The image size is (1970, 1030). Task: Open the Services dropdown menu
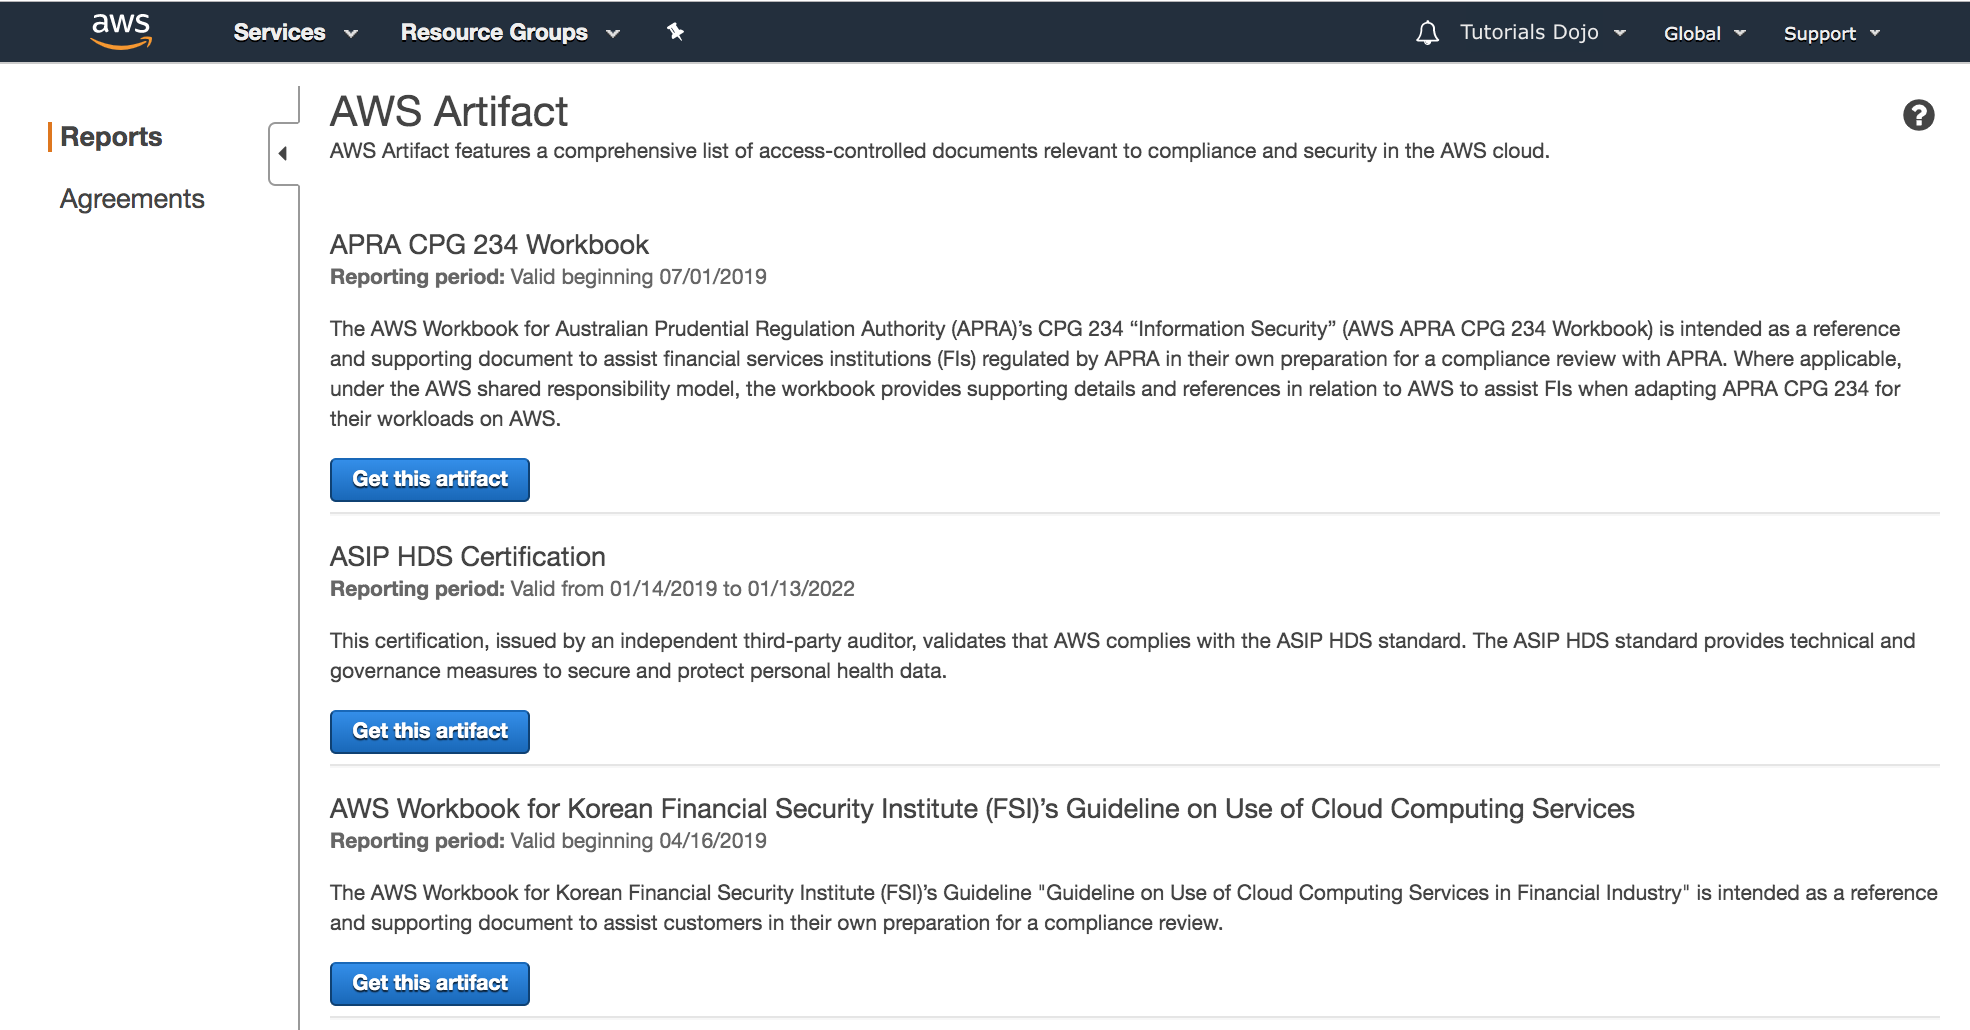coord(295,32)
